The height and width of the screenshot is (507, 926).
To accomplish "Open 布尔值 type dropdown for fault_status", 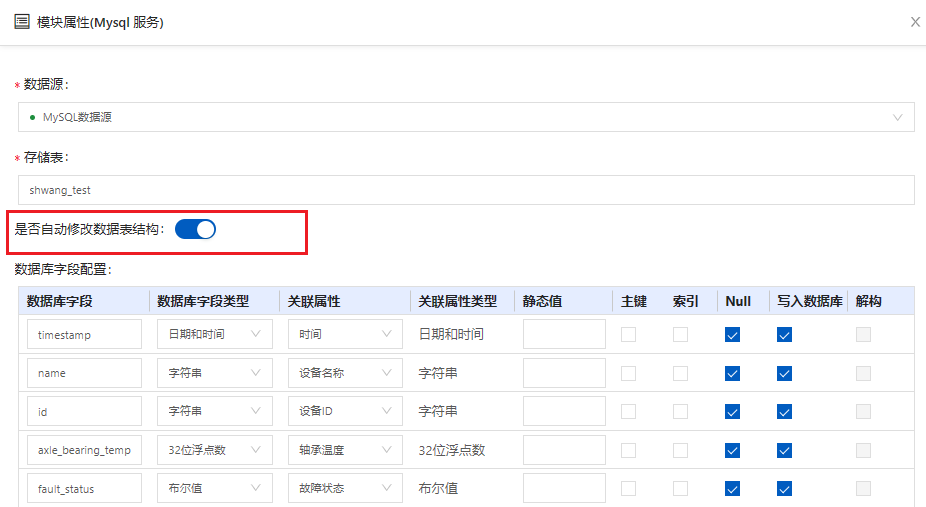I will pyautogui.click(x=215, y=488).
